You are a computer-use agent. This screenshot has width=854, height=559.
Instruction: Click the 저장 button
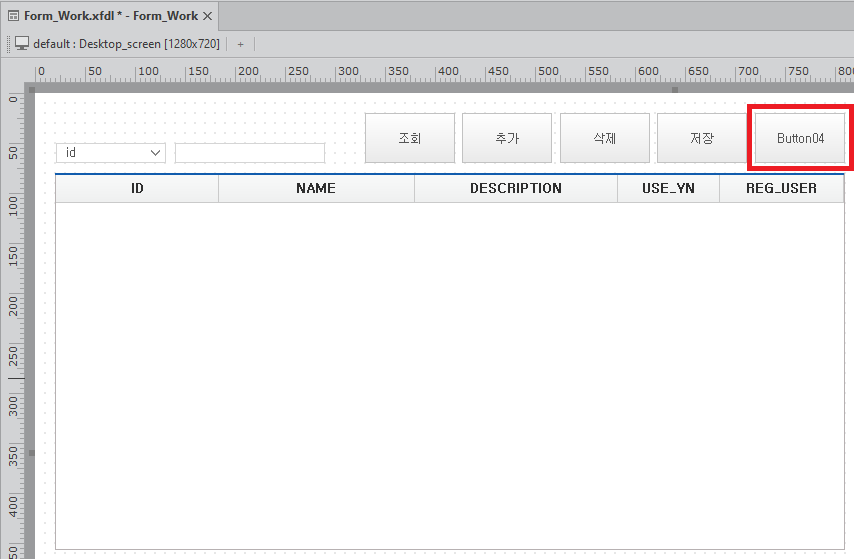(702, 138)
